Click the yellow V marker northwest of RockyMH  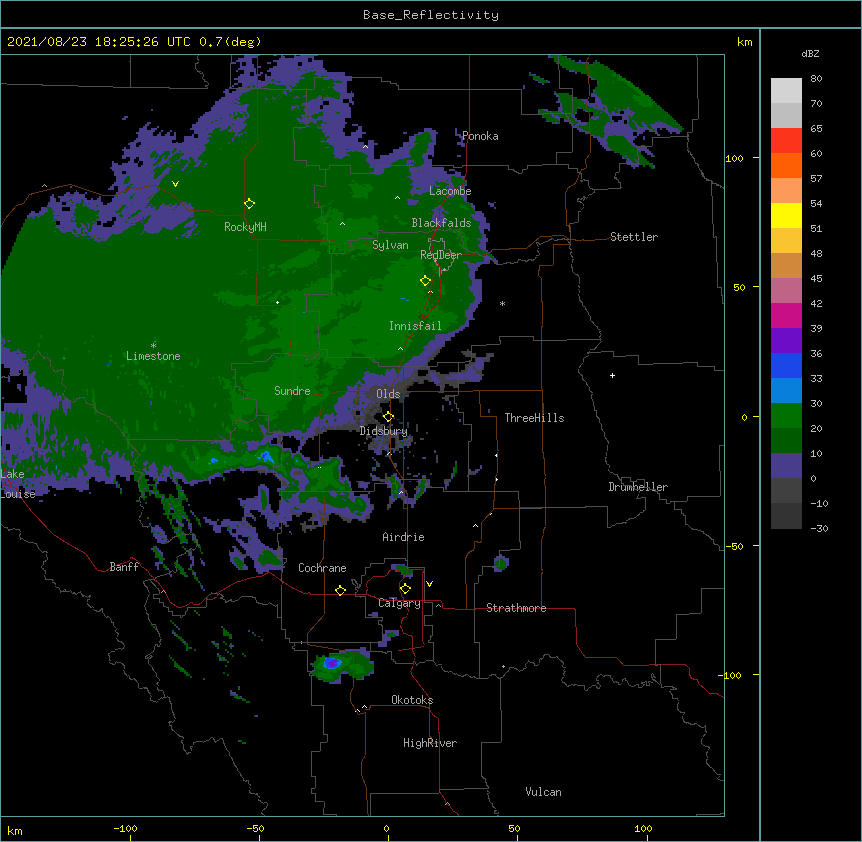coord(175,184)
